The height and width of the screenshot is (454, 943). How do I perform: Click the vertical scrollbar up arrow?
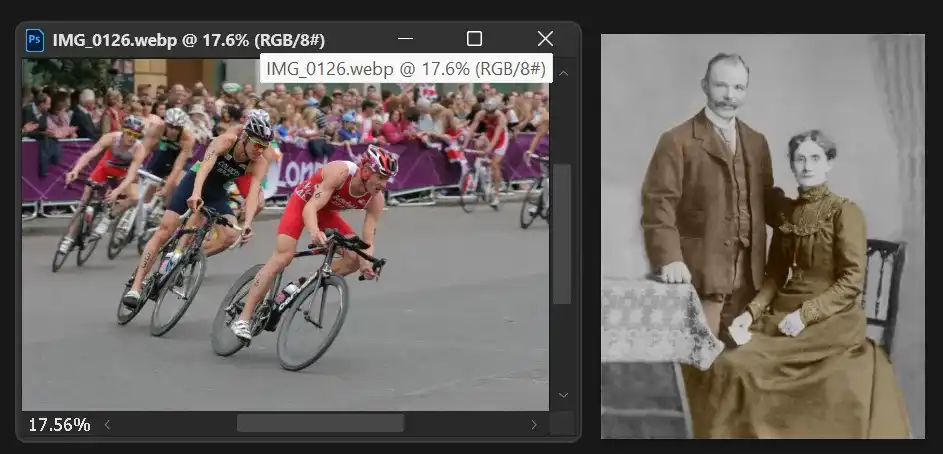pyautogui.click(x=563, y=73)
